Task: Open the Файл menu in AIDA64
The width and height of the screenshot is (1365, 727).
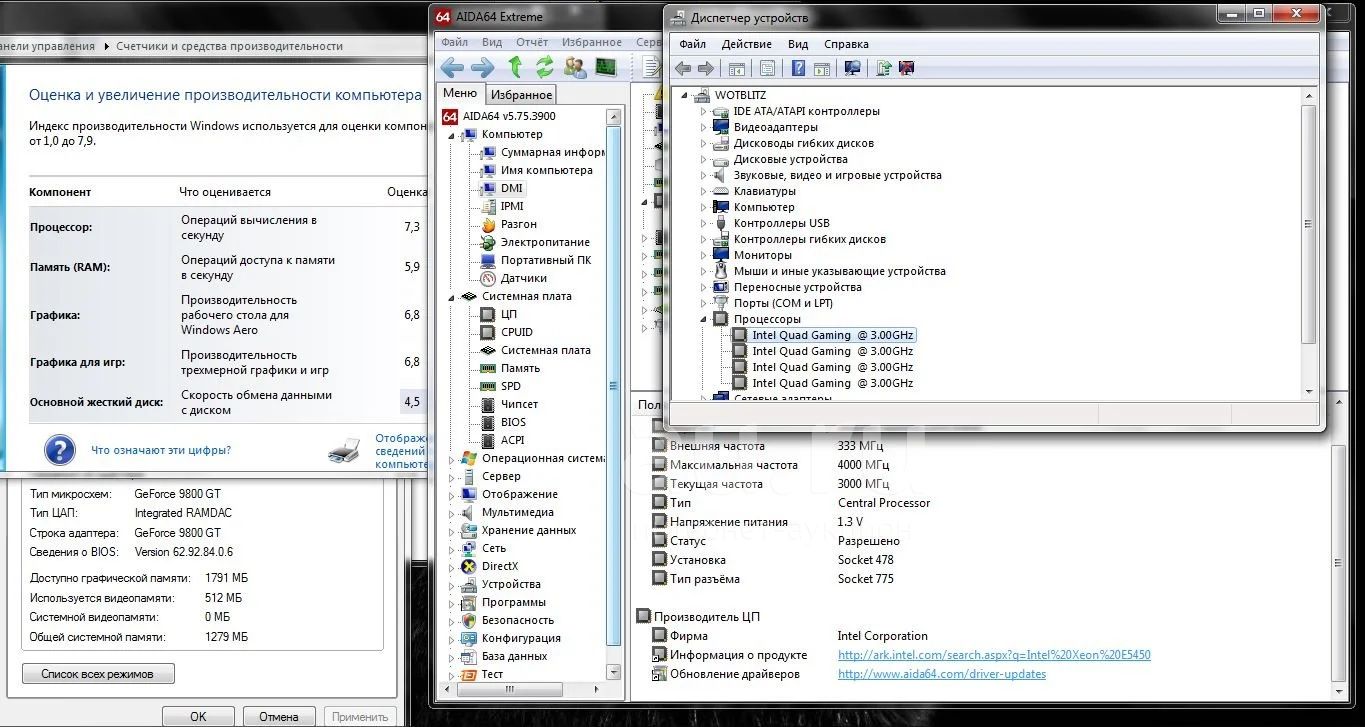Action: click(454, 42)
